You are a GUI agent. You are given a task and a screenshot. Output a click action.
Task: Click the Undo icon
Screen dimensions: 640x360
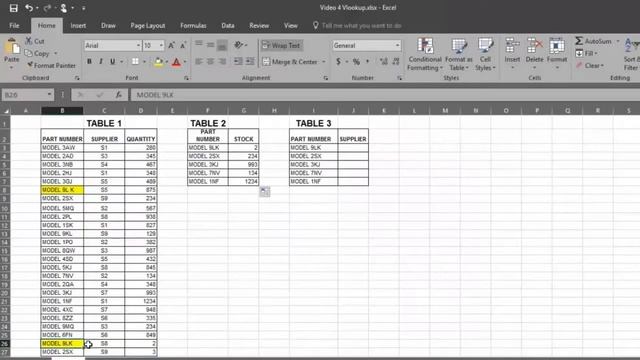[29, 8]
